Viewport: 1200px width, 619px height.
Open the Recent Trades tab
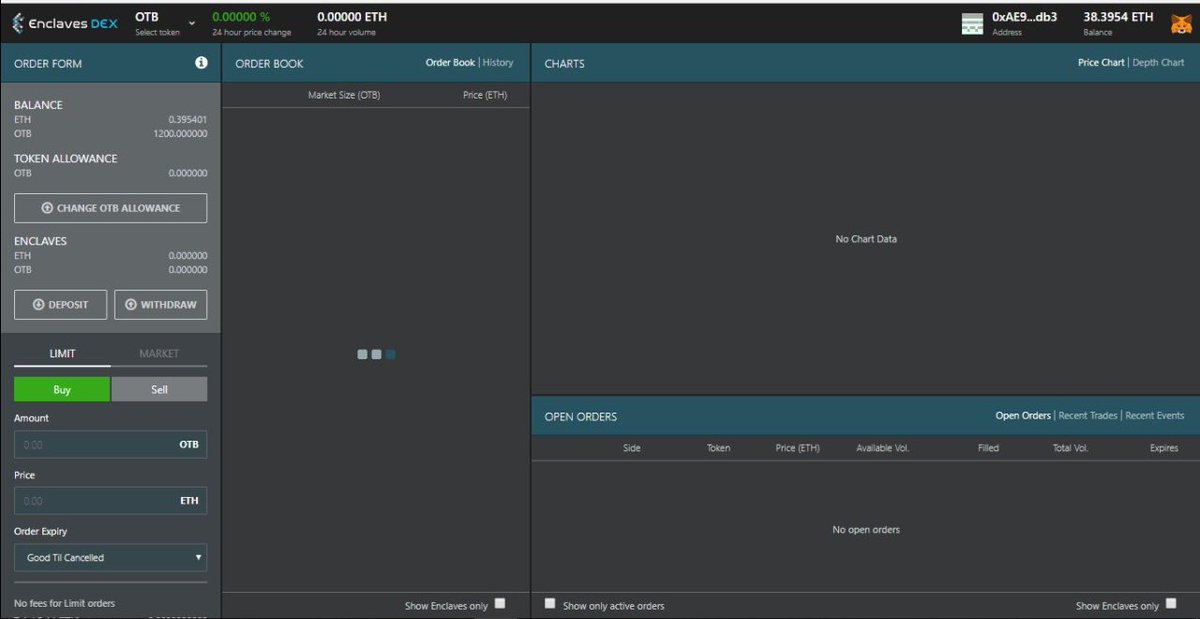click(1088, 415)
